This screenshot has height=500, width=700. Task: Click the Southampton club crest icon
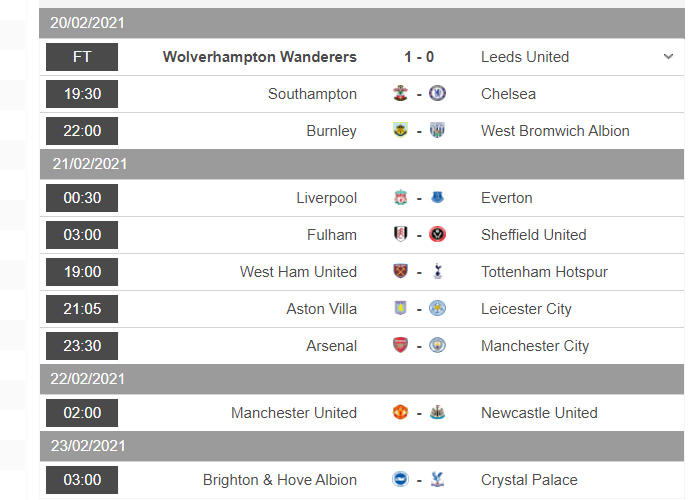[x=401, y=94]
